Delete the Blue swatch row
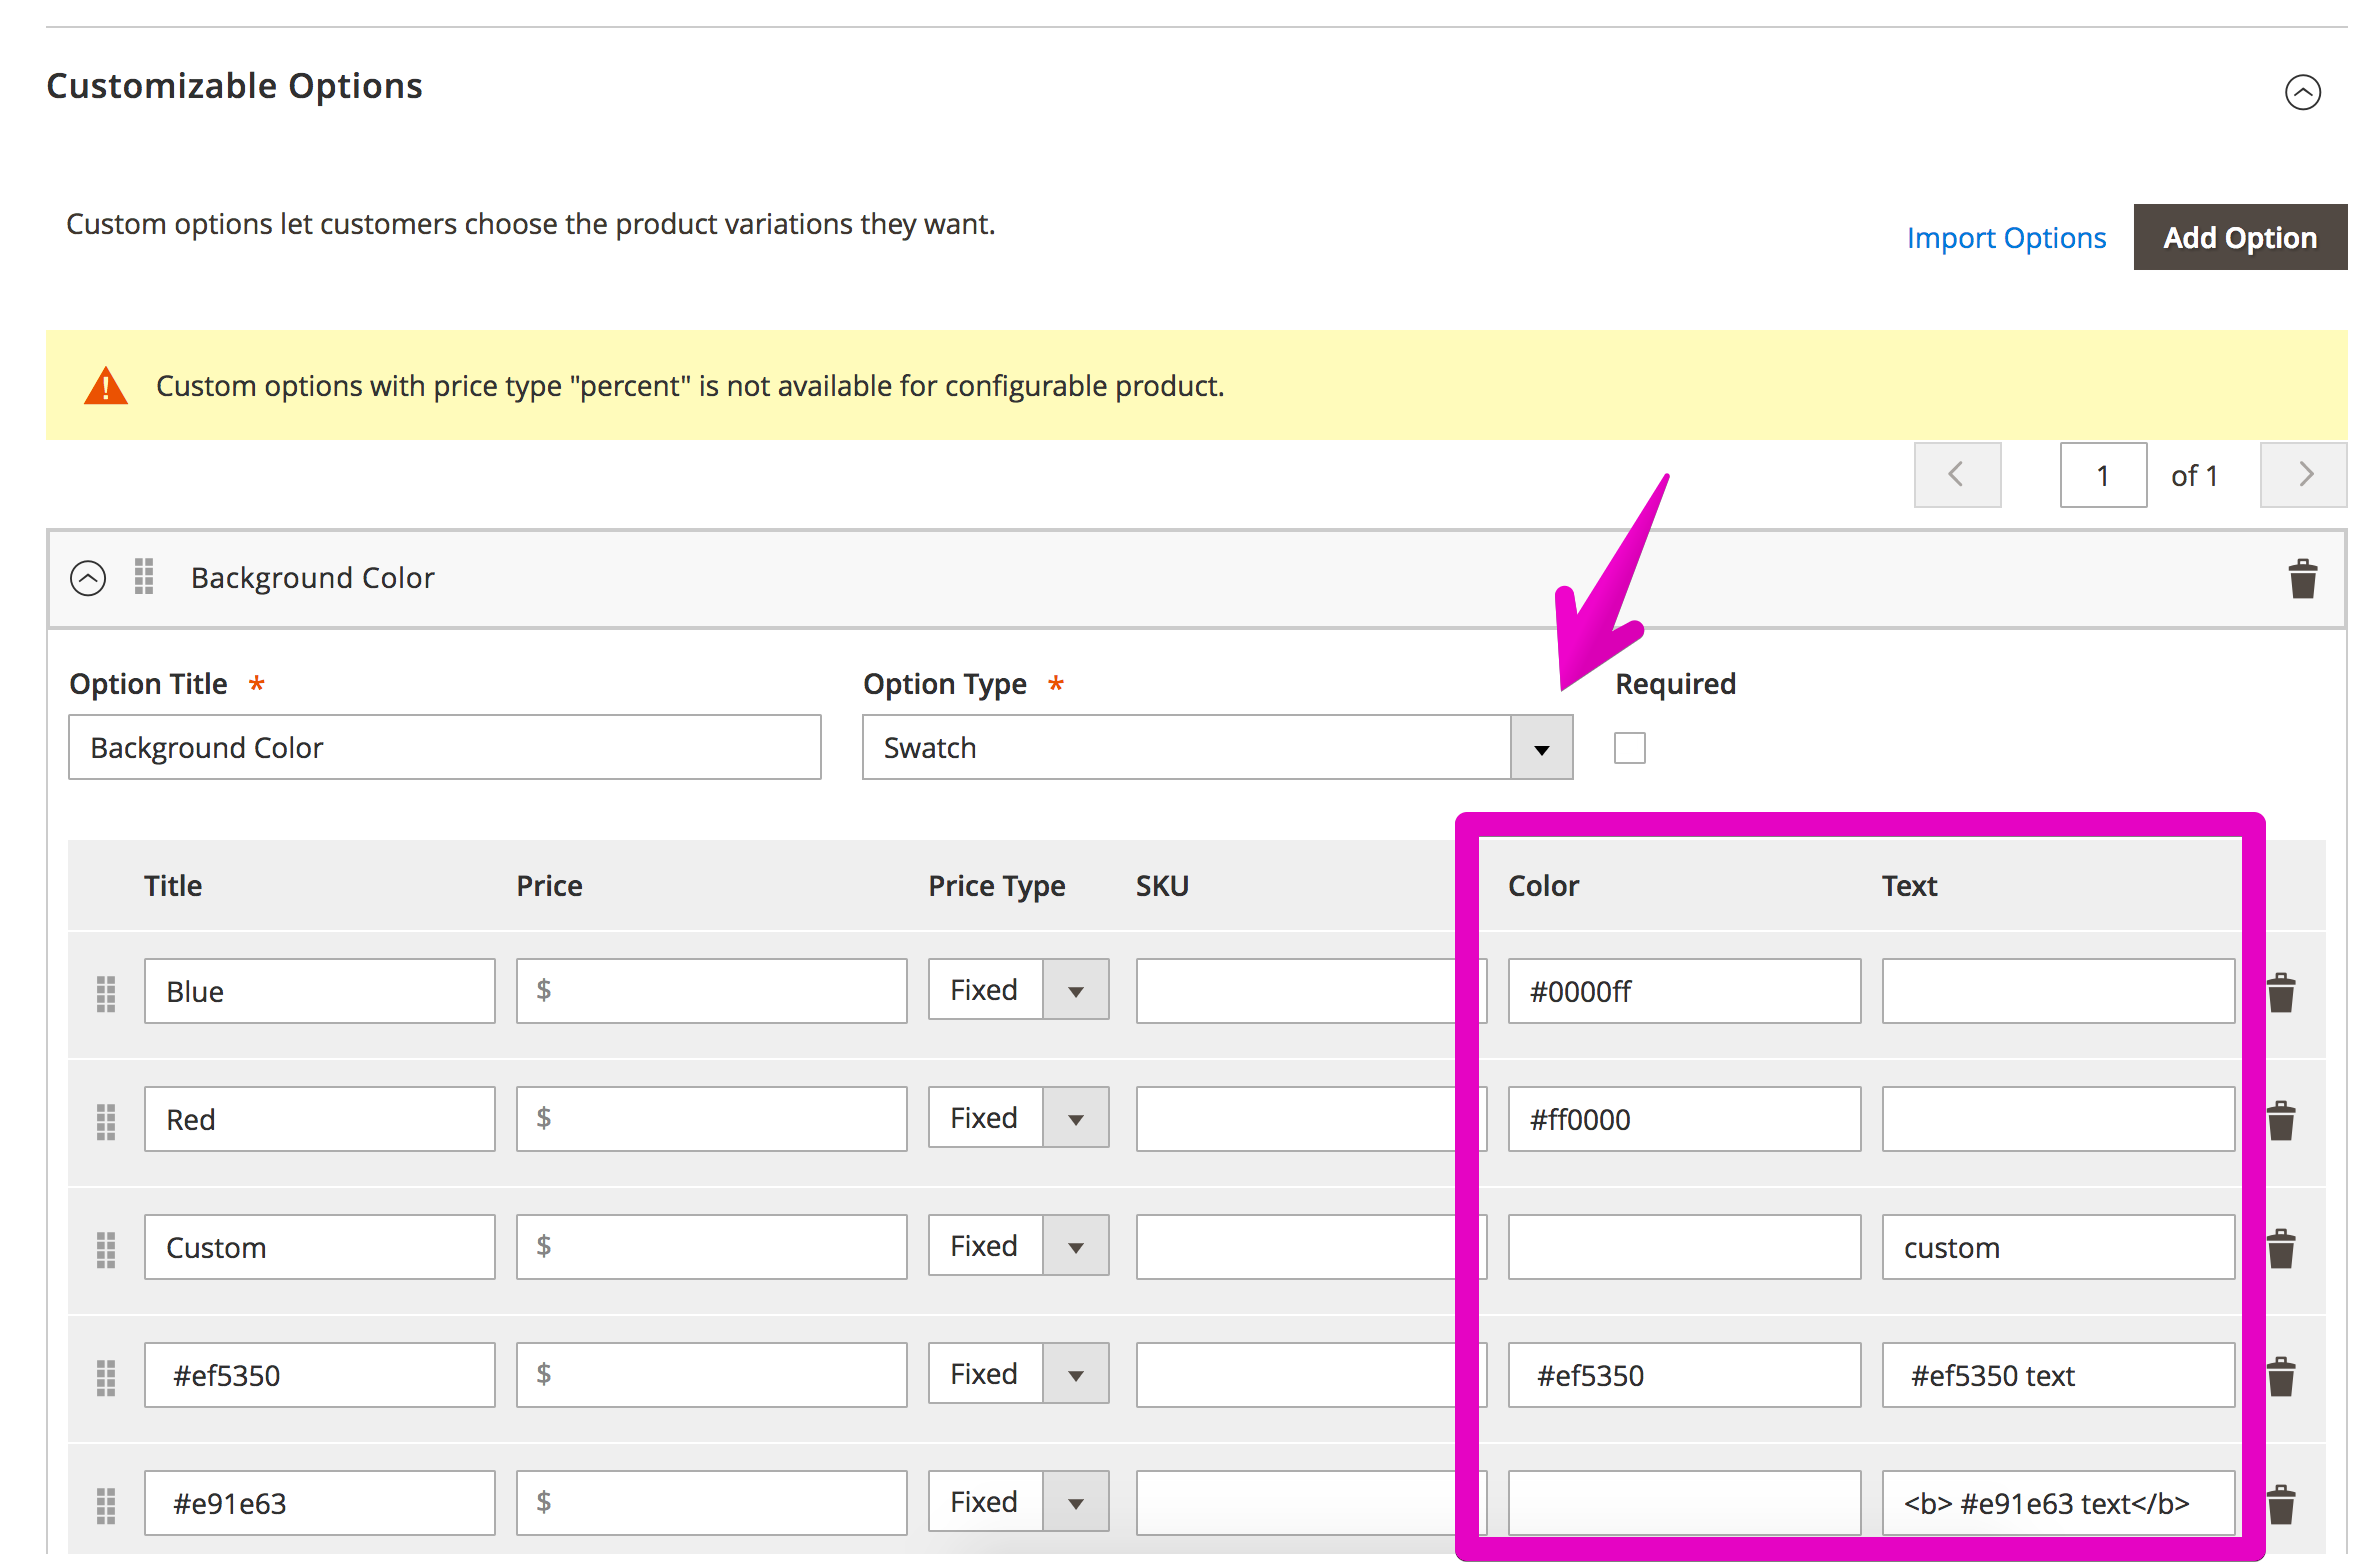The height and width of the screenshot is (1565, 2368). [2281, 993]
